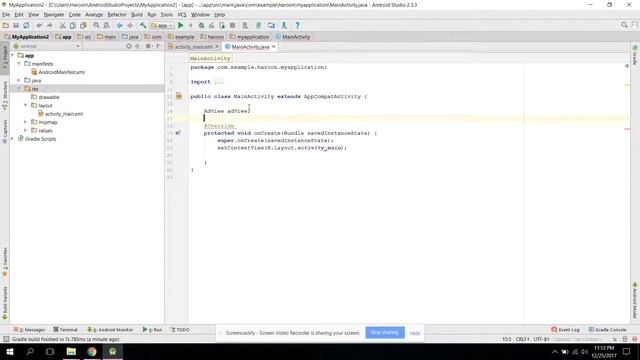This screenshot has width=640, height=360.
Task: Click the hide project panel icon
Action: (158, 46)
